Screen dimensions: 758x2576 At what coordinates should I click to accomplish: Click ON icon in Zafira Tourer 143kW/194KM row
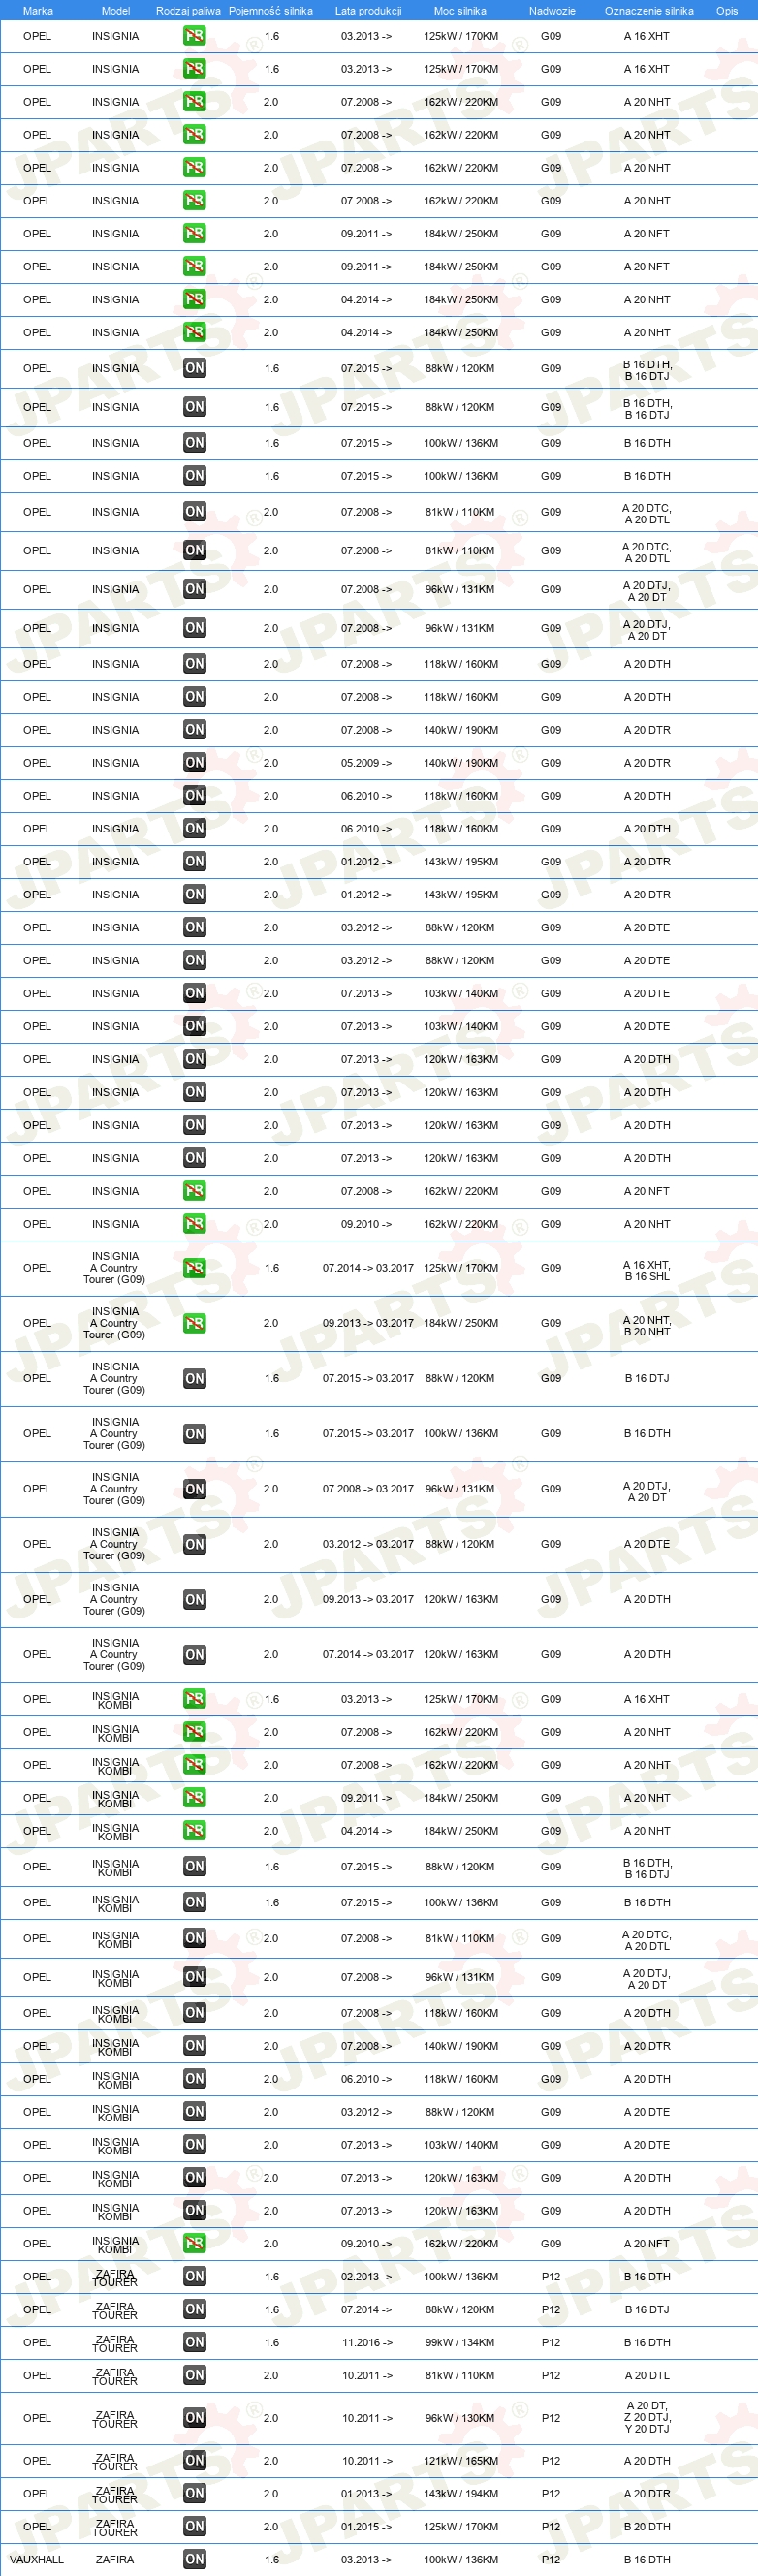click(x=194, y=2494)
